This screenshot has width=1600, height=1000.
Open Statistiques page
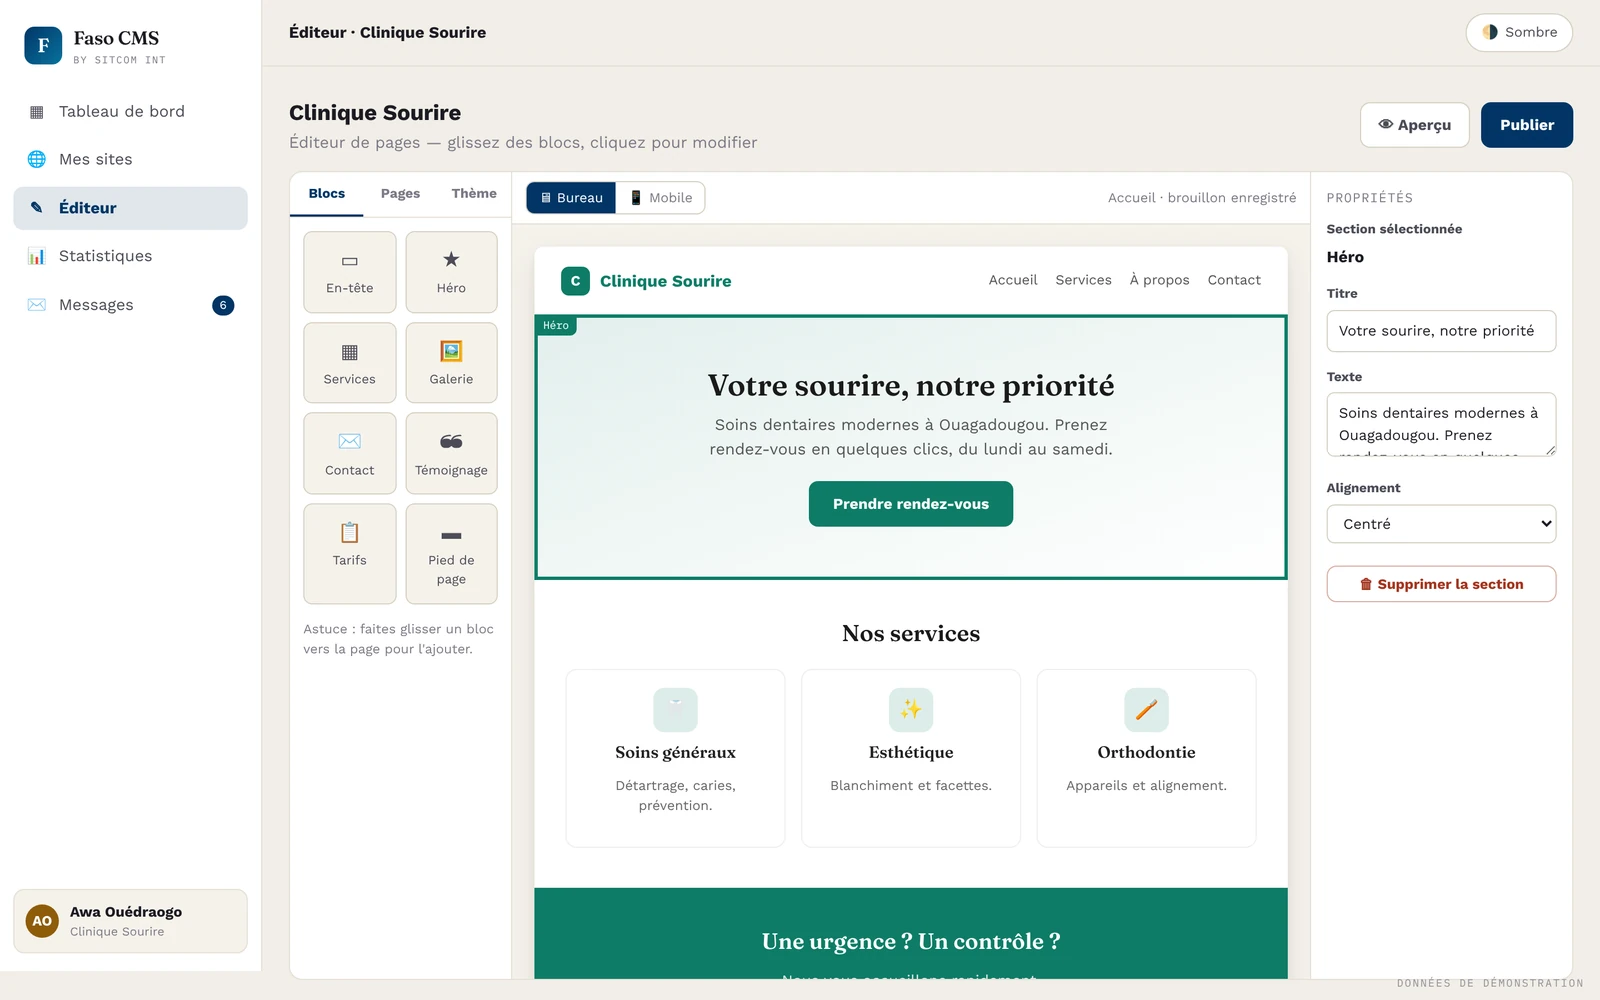[130, 256]
